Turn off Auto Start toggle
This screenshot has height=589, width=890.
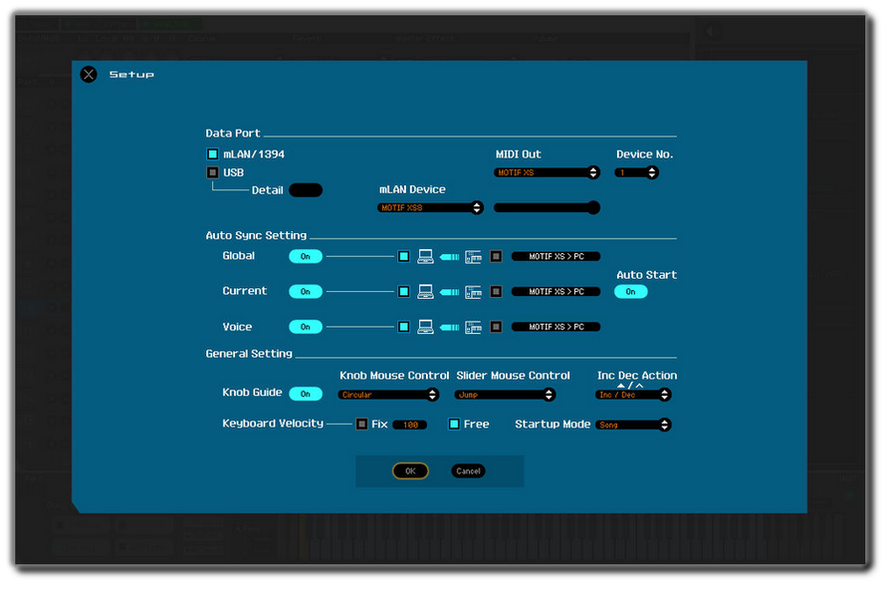pyautogui.click(x=630, y=292)
